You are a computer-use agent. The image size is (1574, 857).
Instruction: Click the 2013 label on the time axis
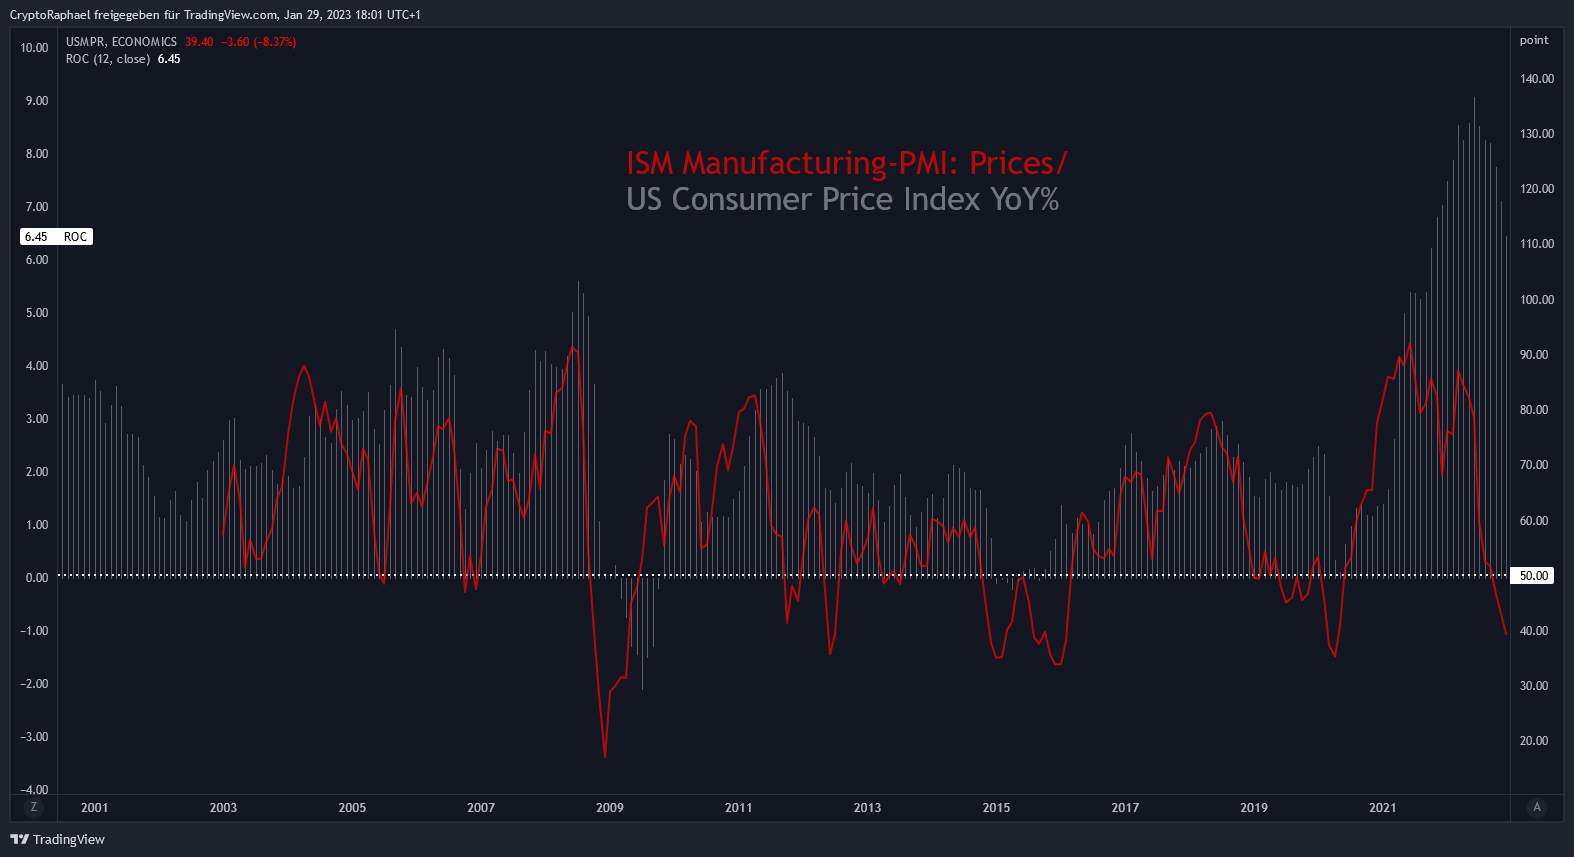pyautogui.click(x=867, y=808)
